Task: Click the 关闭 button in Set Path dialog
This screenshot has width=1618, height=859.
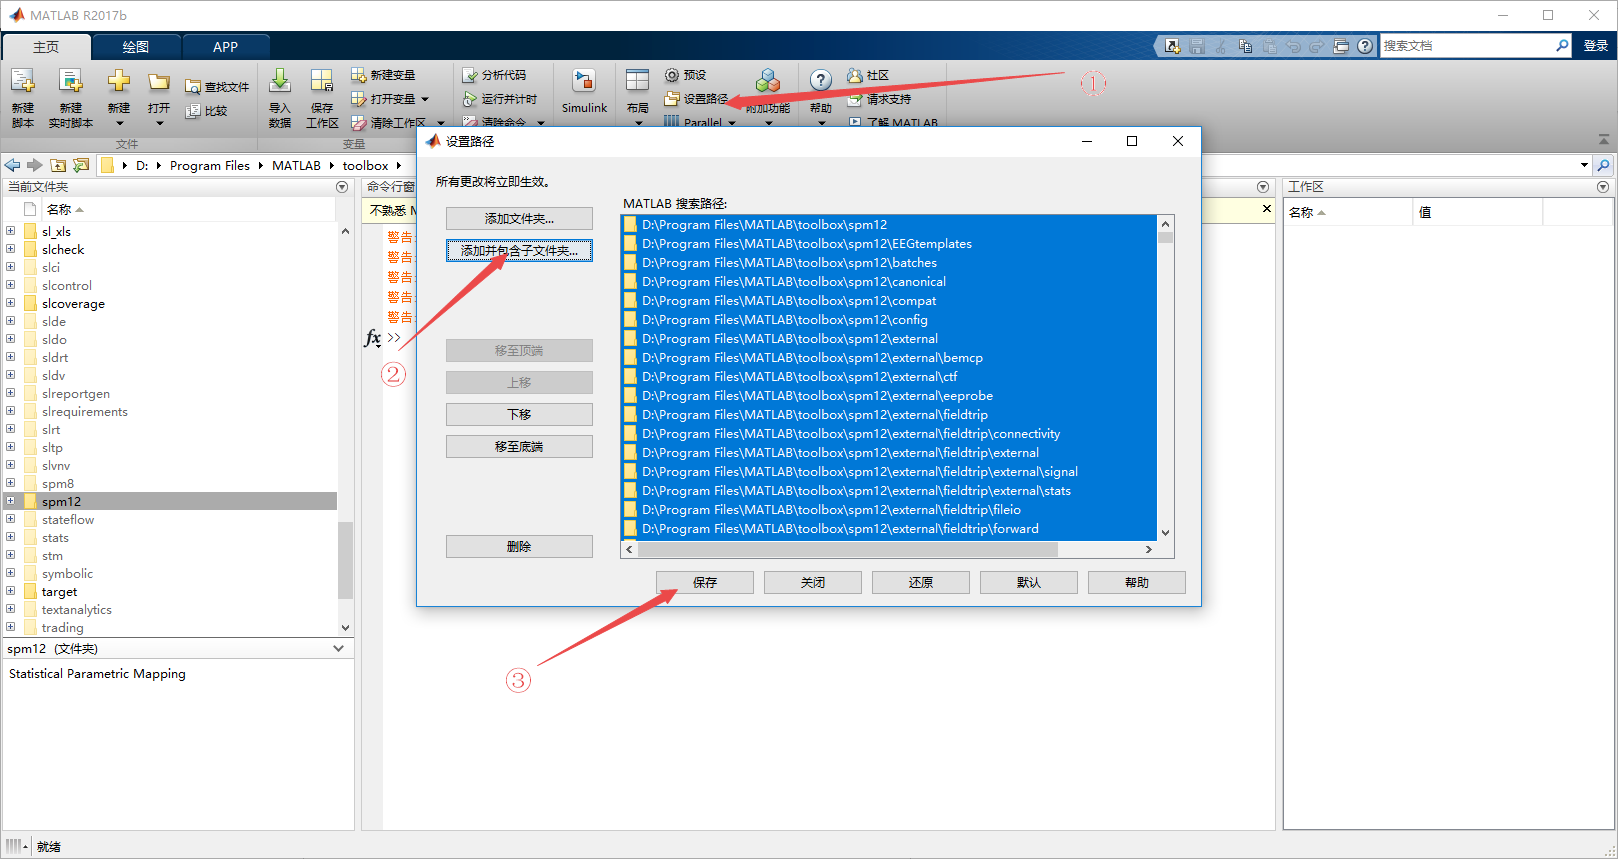Action: point(813,582)
